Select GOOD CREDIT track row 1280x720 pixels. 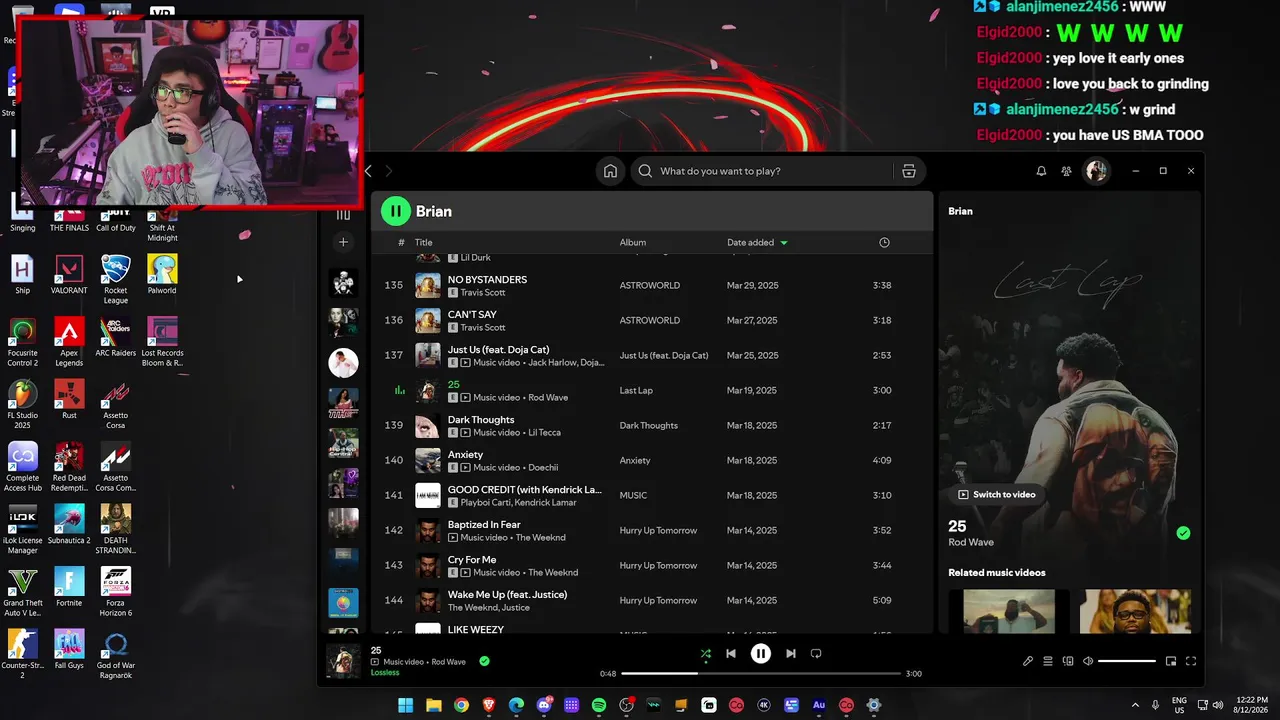[651, 495]
